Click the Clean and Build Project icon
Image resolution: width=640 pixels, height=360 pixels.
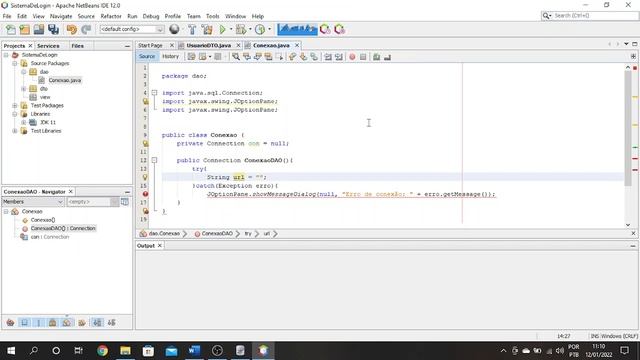click(207, 29)
